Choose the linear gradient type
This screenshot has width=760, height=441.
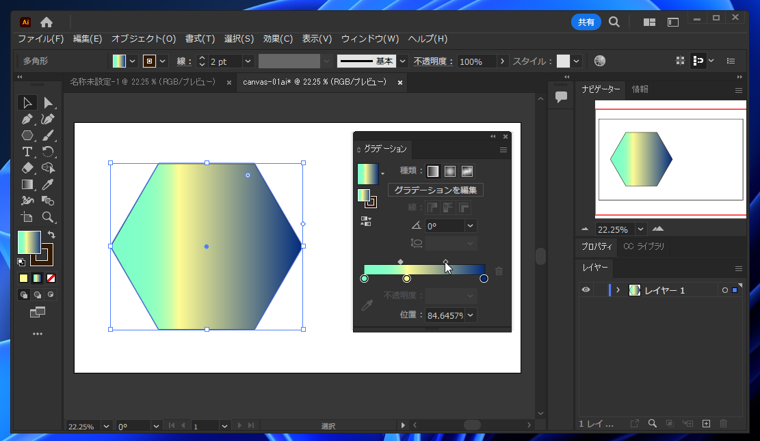pos(433,171)
